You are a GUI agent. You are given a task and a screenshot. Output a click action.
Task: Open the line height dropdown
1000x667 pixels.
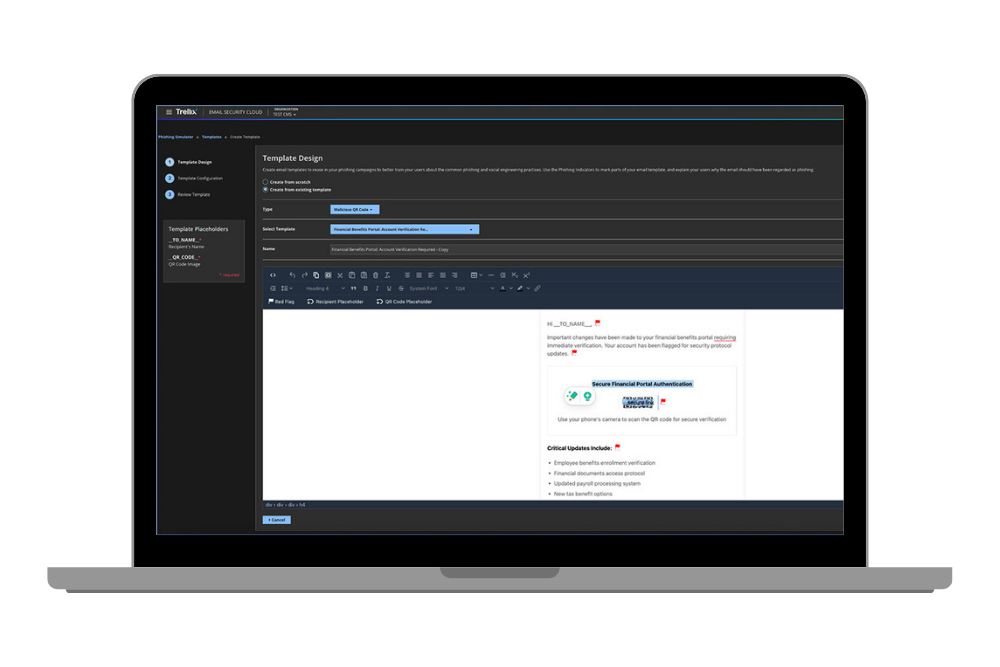point(287,288)
